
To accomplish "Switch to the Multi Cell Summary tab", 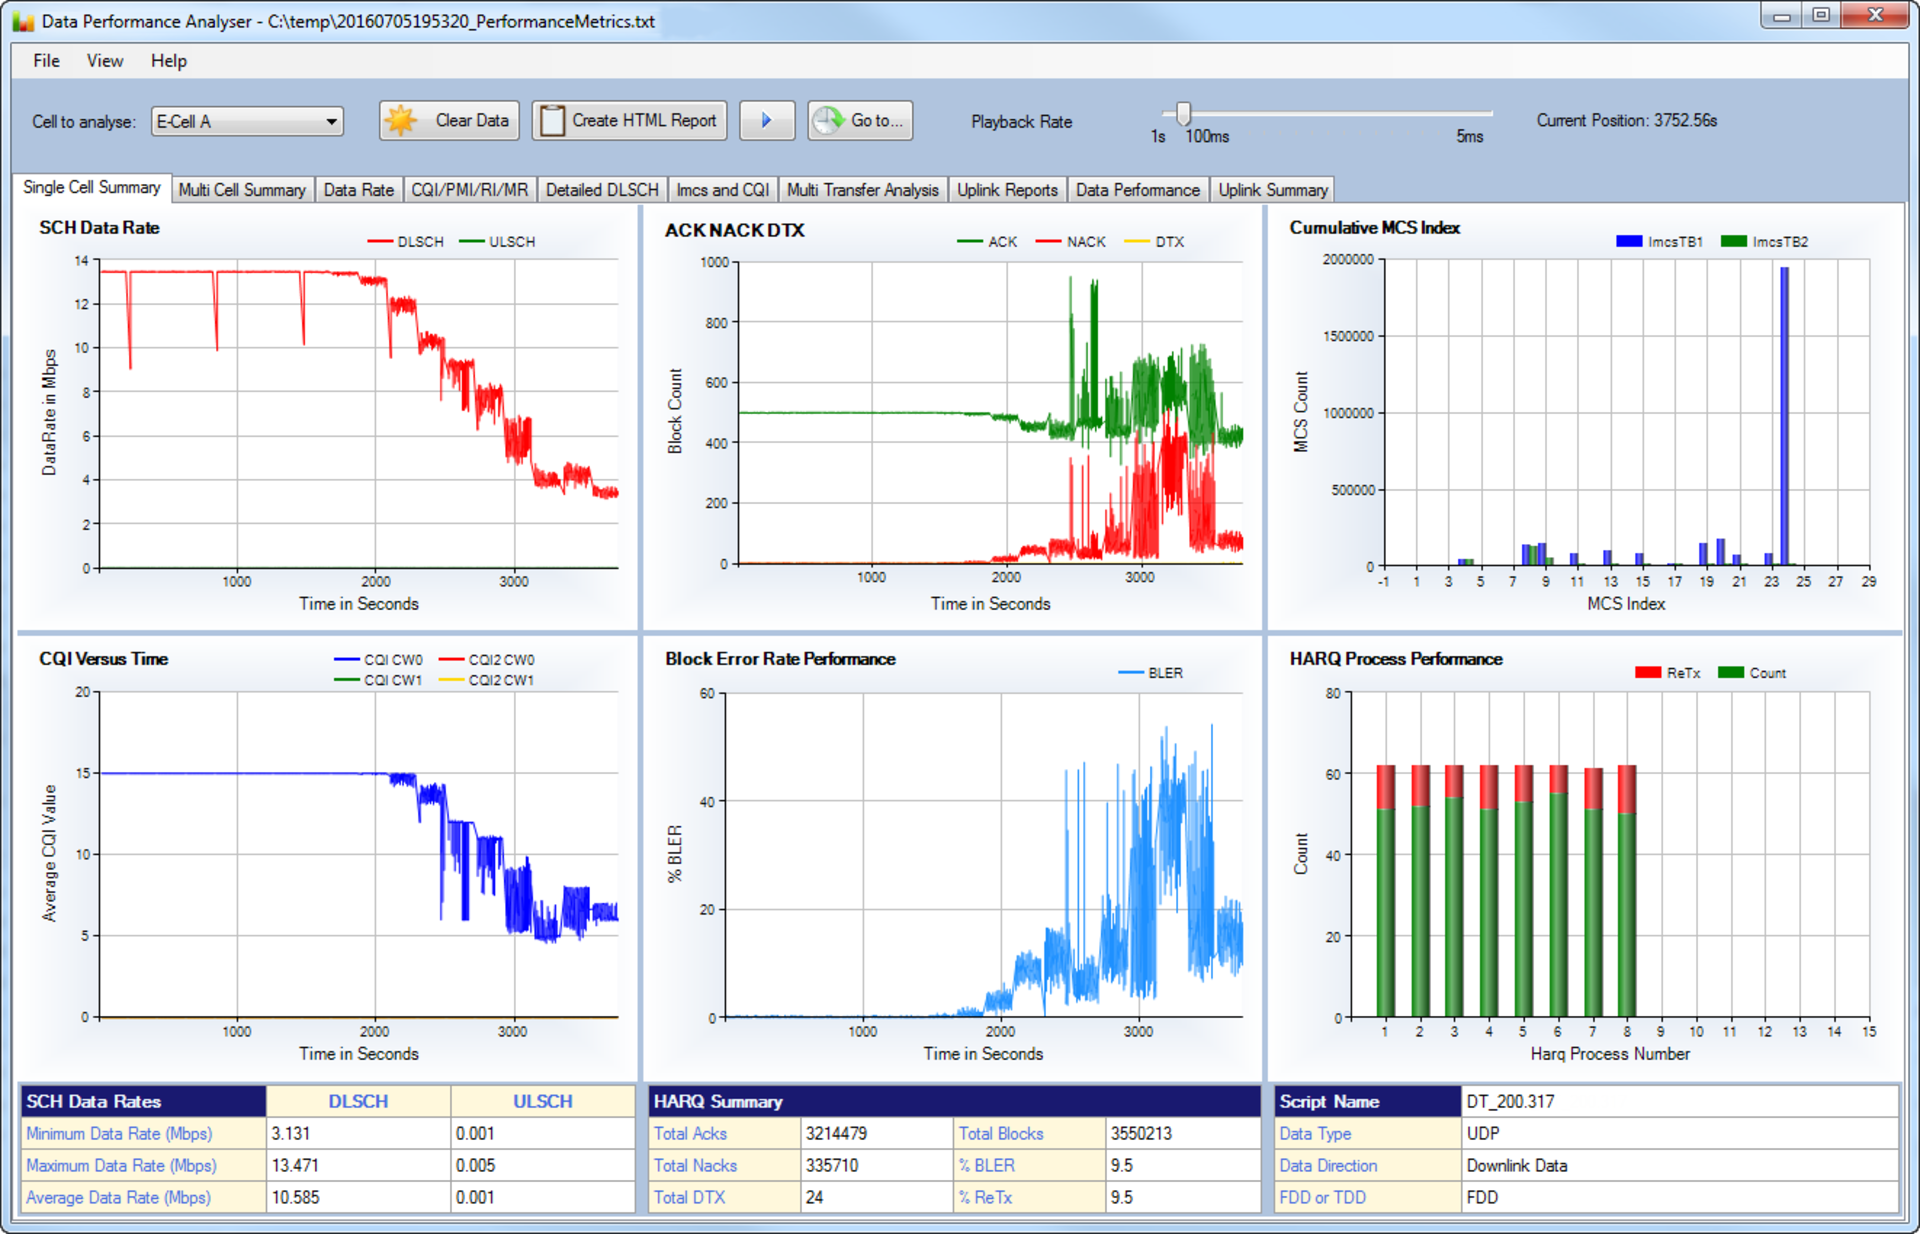I will pos(242,189).
